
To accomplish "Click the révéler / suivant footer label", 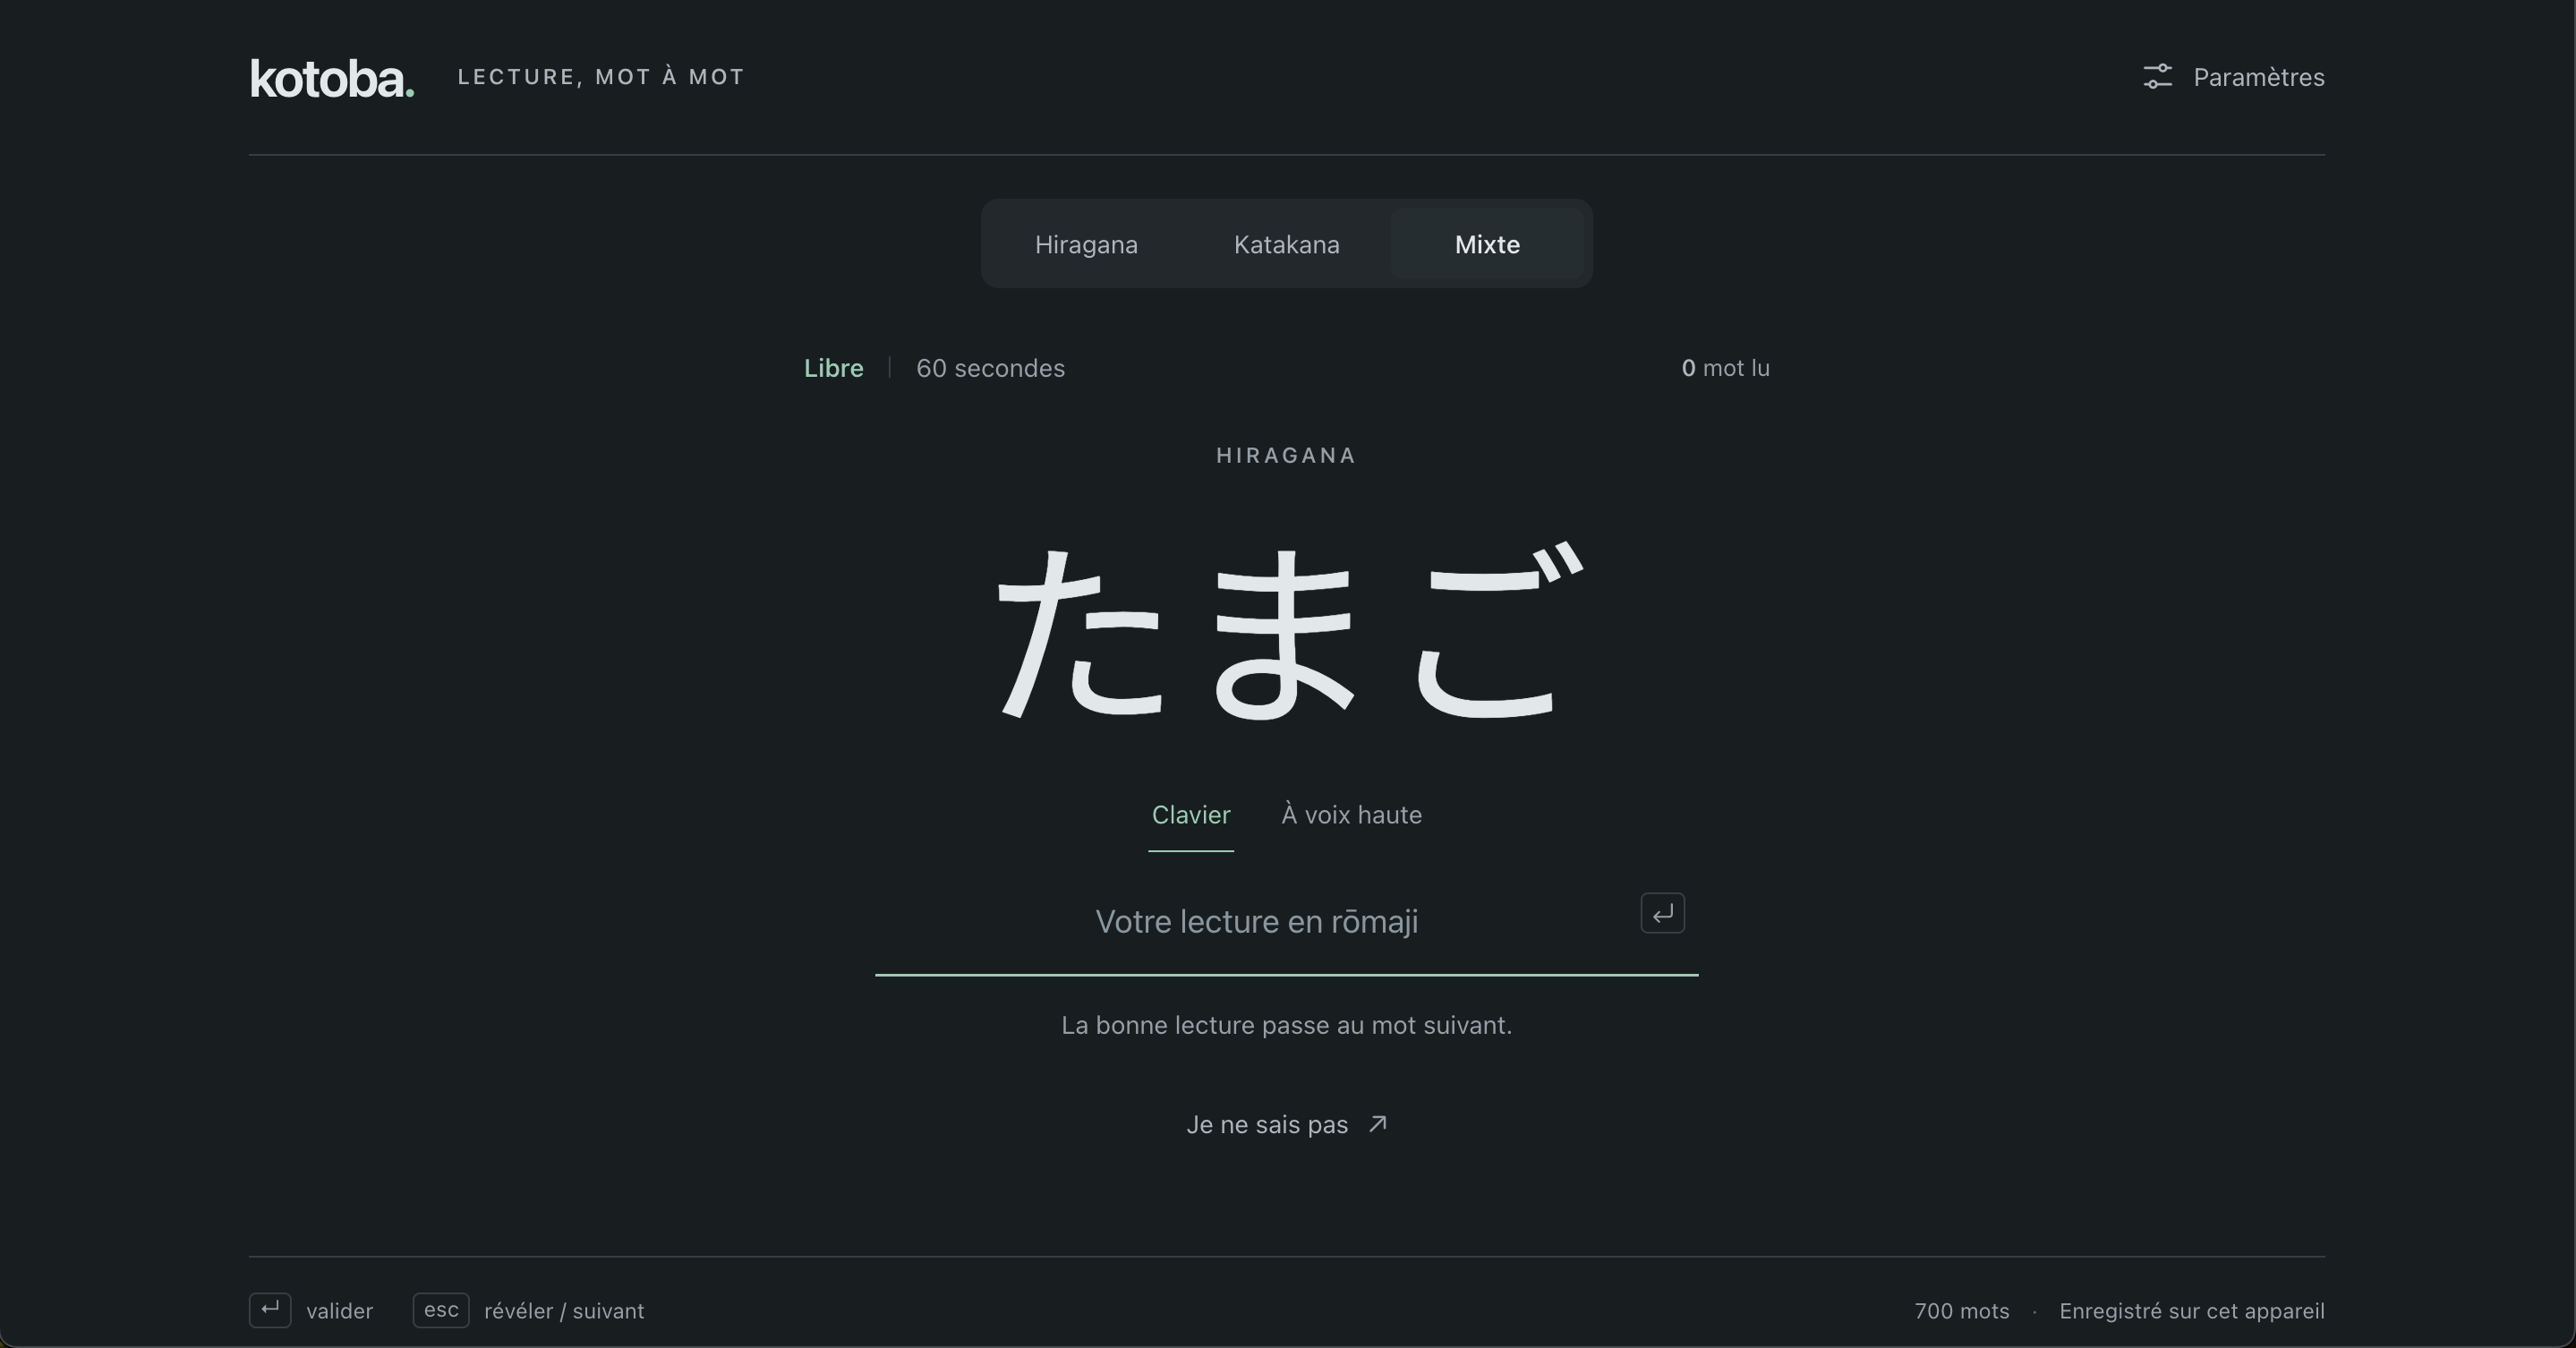I will pyautogui.click(x=564, y=1311).
